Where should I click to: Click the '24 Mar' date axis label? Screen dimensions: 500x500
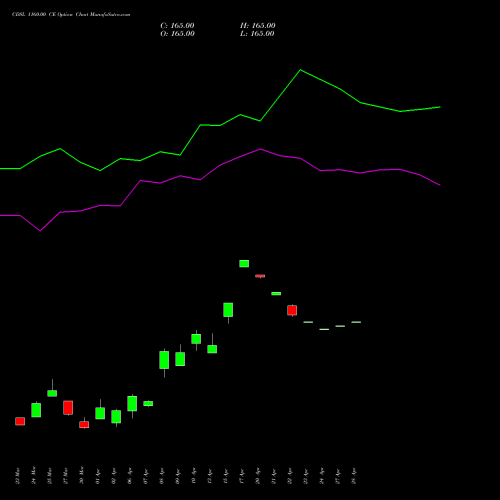point(33,475)
